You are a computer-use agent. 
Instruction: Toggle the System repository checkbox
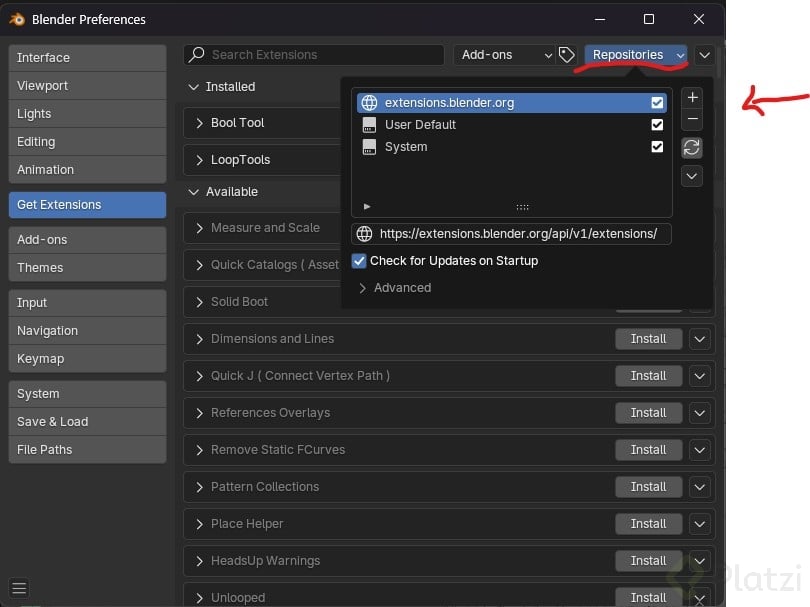tap(657, 147)
